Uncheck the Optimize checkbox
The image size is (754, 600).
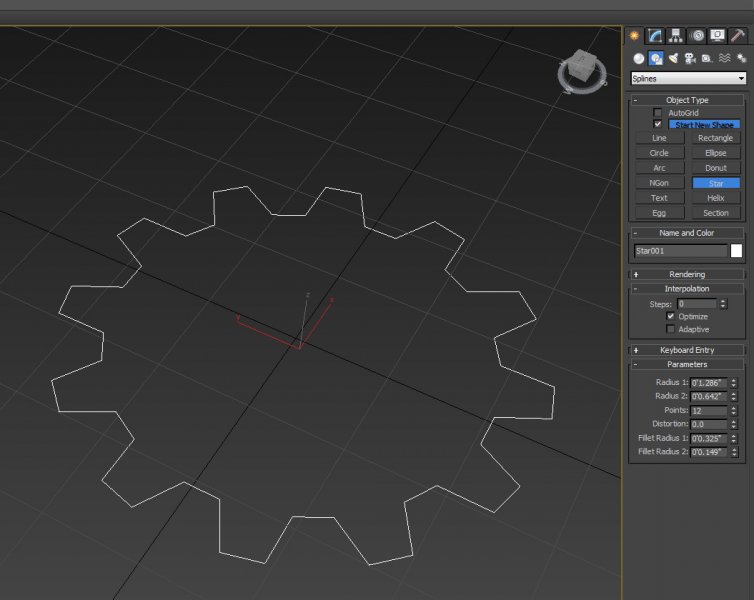pyautogui.click(x=671, y=316)
